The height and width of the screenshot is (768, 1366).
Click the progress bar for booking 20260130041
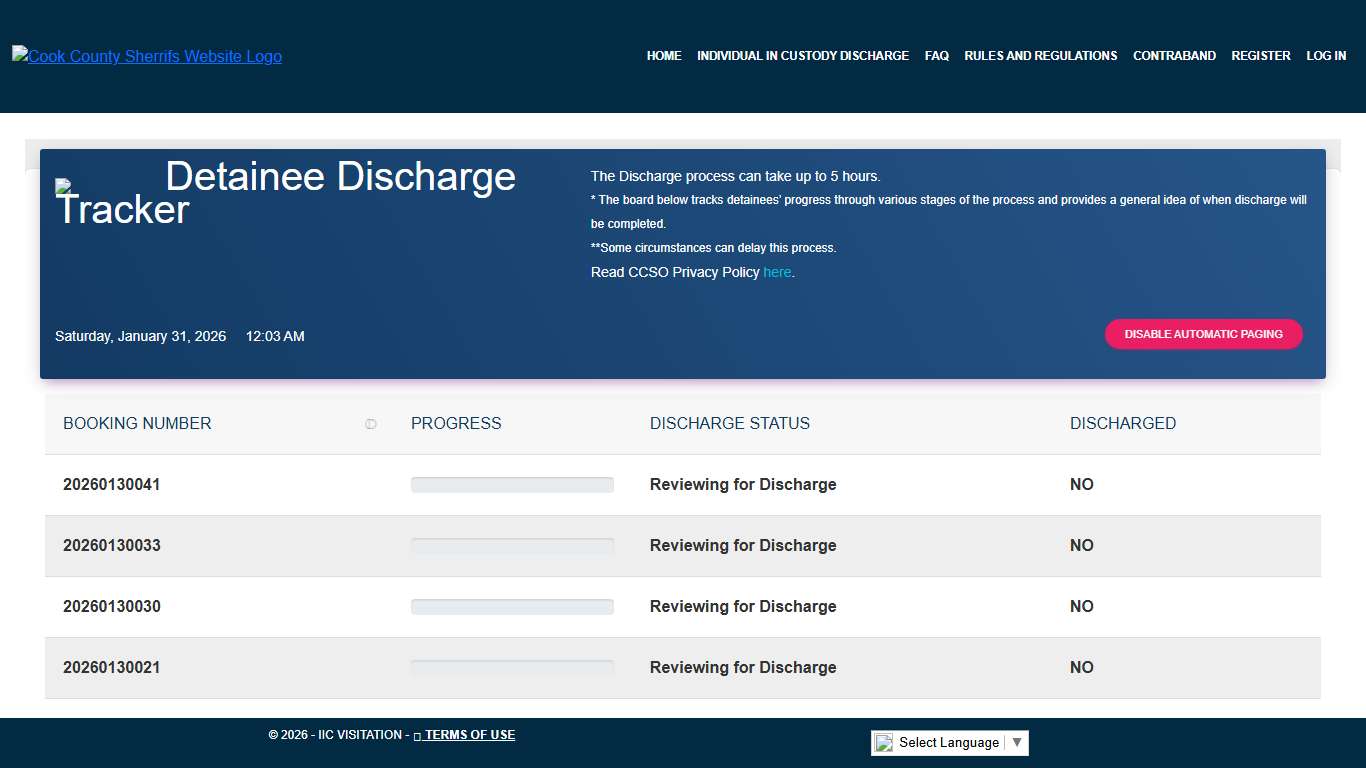pos(511,484)
